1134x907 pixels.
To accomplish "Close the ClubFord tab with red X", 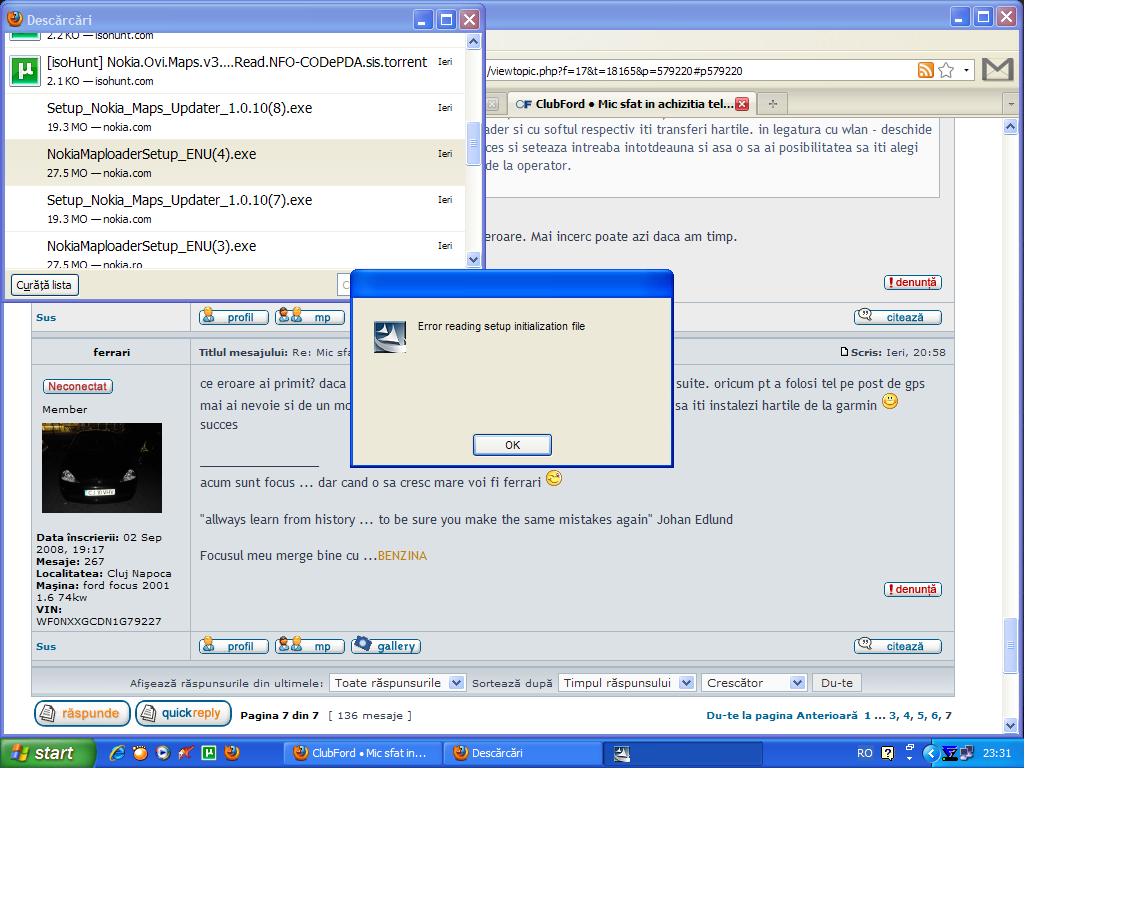I will [742, 104].
